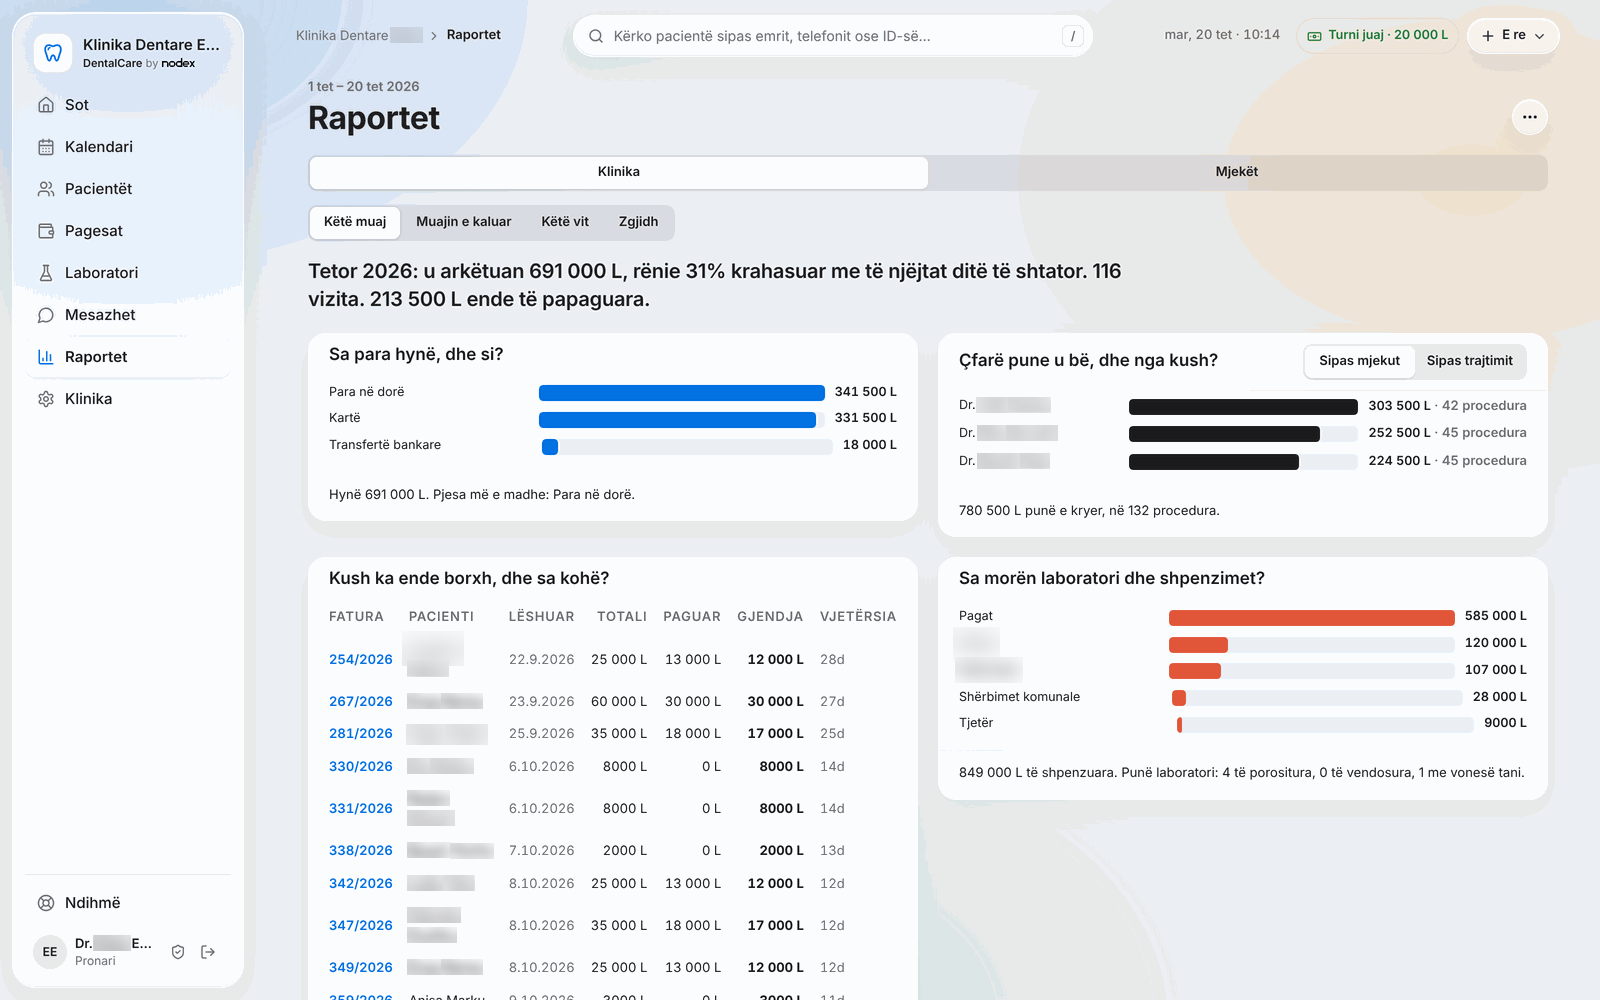The height and width of the screenshot is (1000, 1600).
Task: Switch to the Mjekët tab
Action: coord(1237,172)
